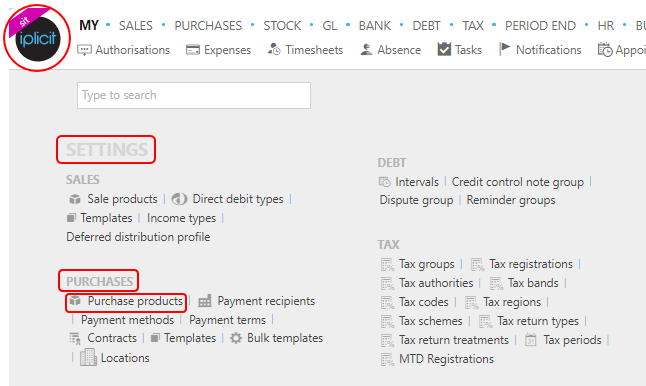Click the Direct debit types icon
This screenshot has width=646, height=386.
coord(179,199)
